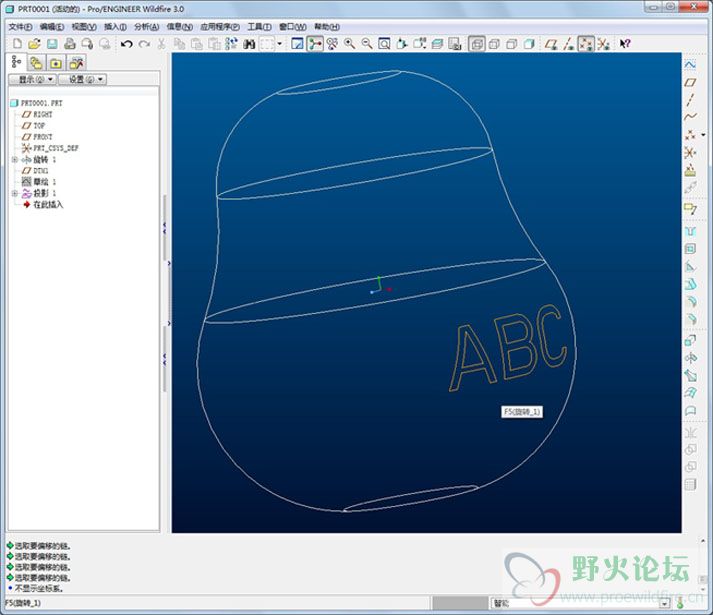Open the 分析 menu
This screenshot has width=713, height=615.
[x=146, y=27]
